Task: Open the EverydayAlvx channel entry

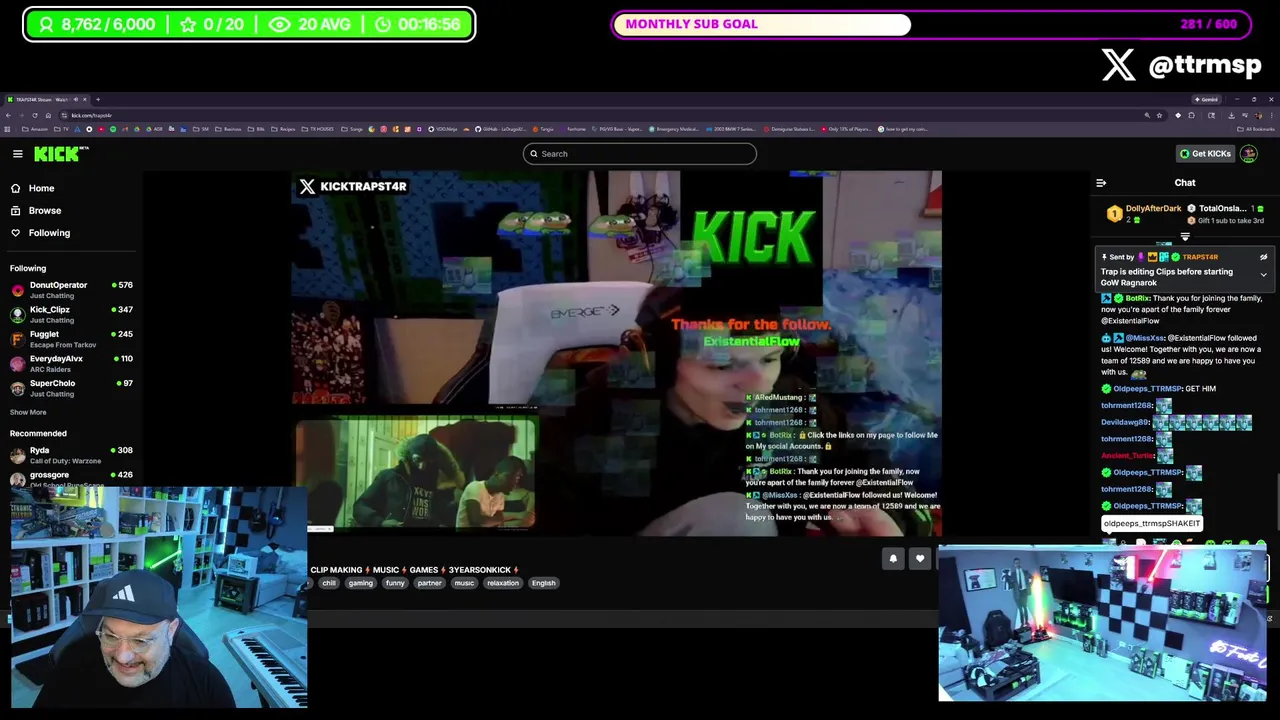Action: [x=70, y=363]
